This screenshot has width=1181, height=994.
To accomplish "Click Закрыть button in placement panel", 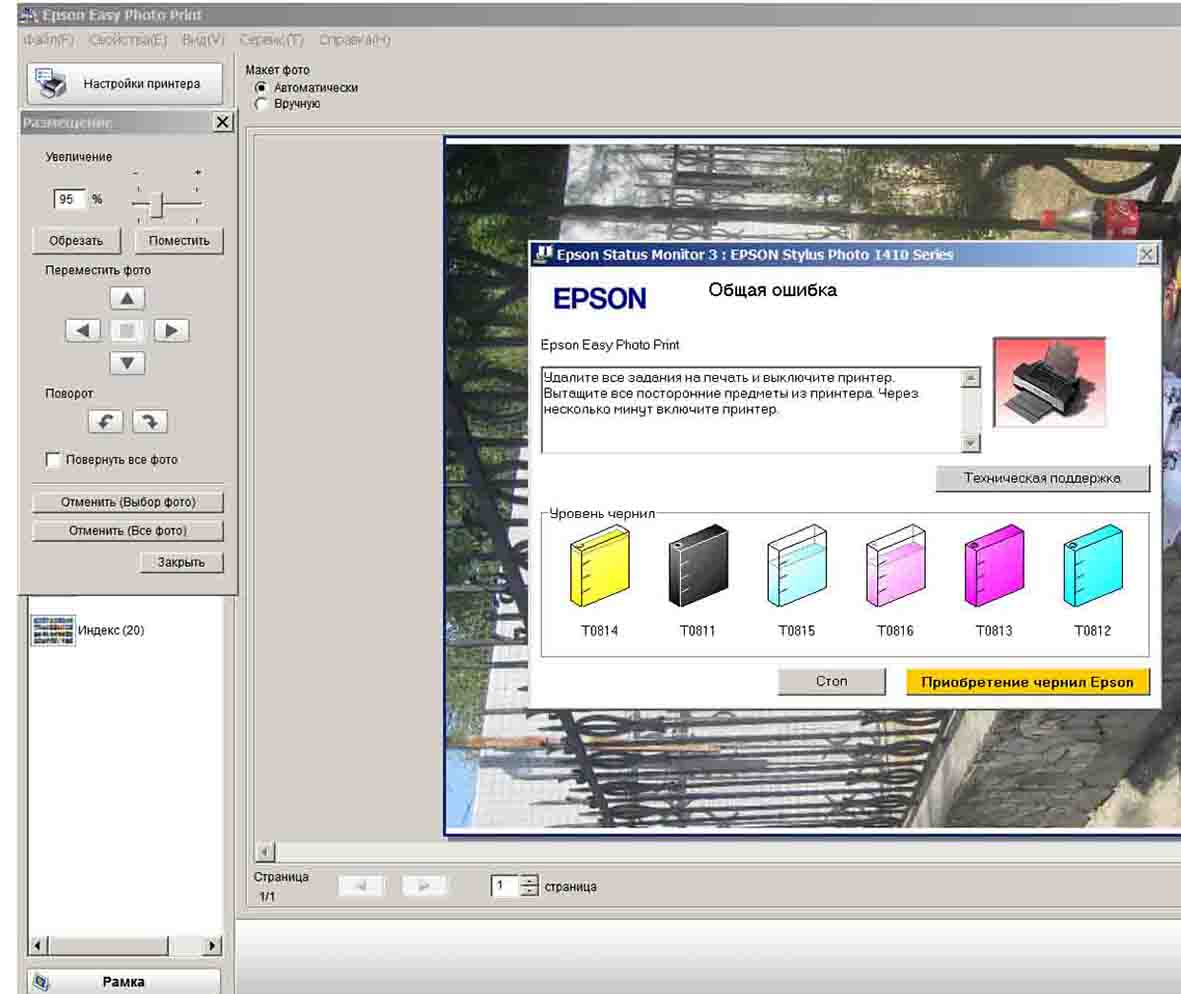I will pos(181,563).
